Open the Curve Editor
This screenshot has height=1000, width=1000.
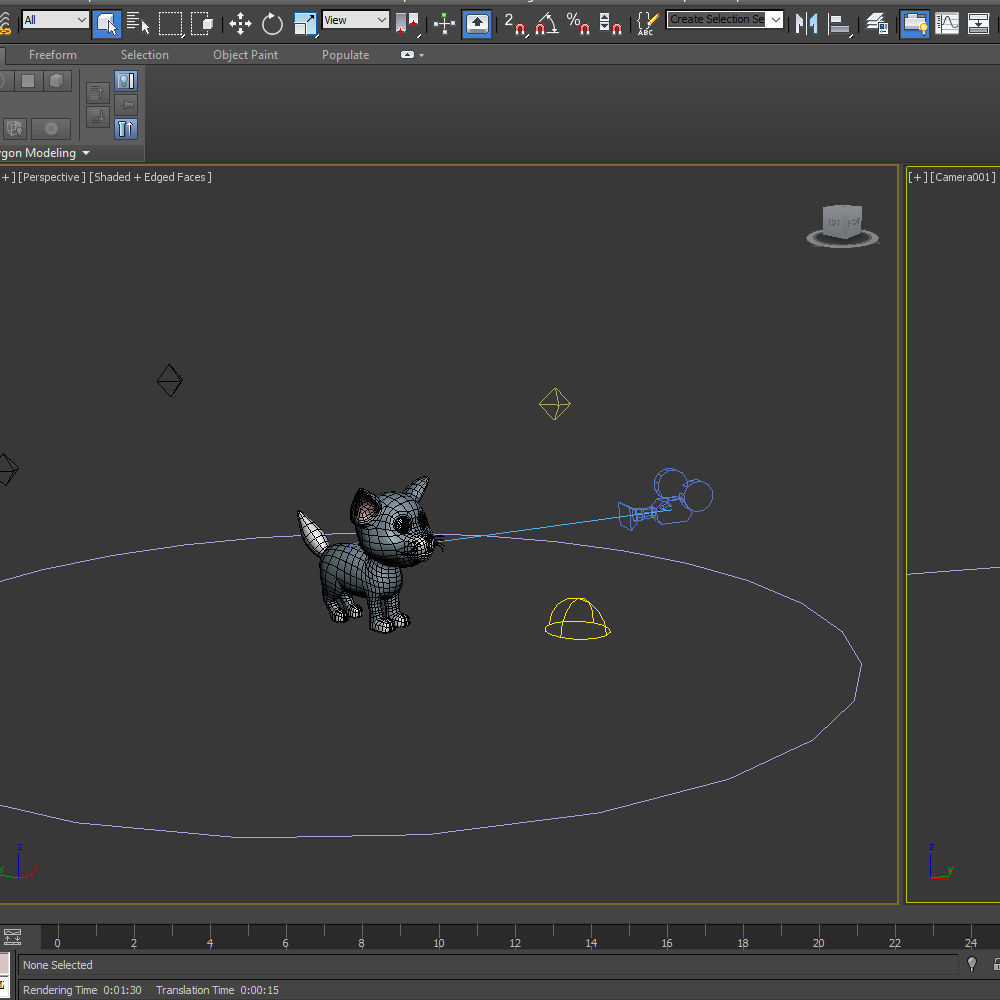[x=947, y=24]
